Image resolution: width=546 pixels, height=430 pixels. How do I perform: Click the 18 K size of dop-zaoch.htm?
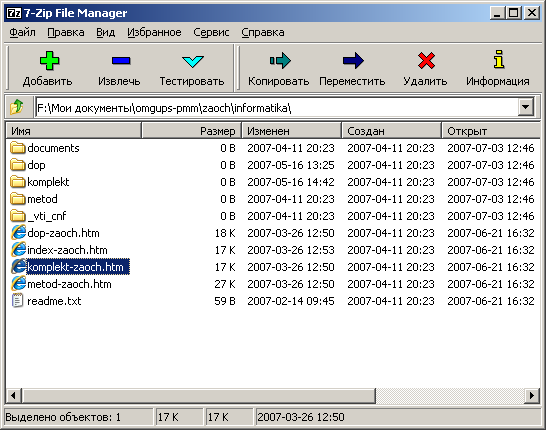(225, 233)
